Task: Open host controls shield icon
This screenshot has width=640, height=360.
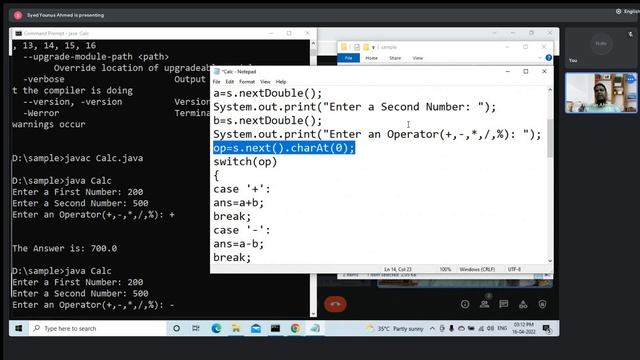Action: pos(542,304)
